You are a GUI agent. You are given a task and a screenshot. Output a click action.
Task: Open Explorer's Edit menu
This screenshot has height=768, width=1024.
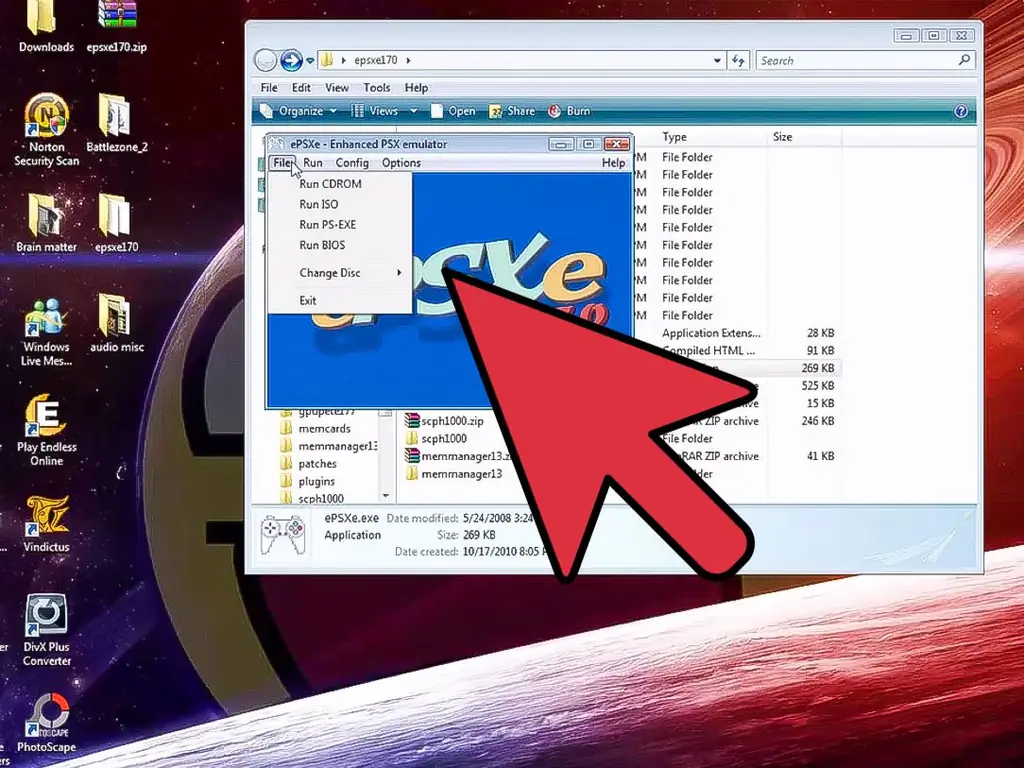click(301, 88)
